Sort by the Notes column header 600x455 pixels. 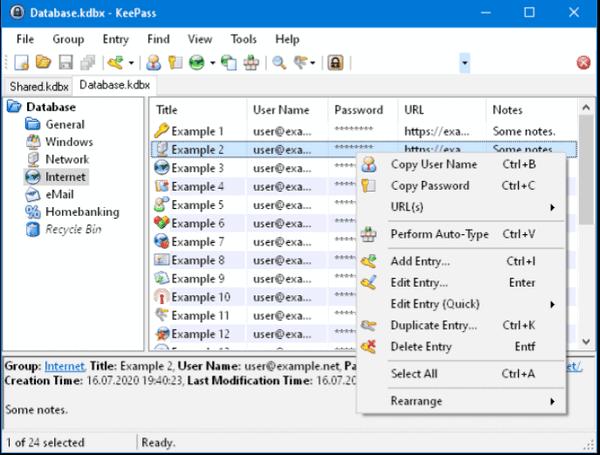point(532,110)
